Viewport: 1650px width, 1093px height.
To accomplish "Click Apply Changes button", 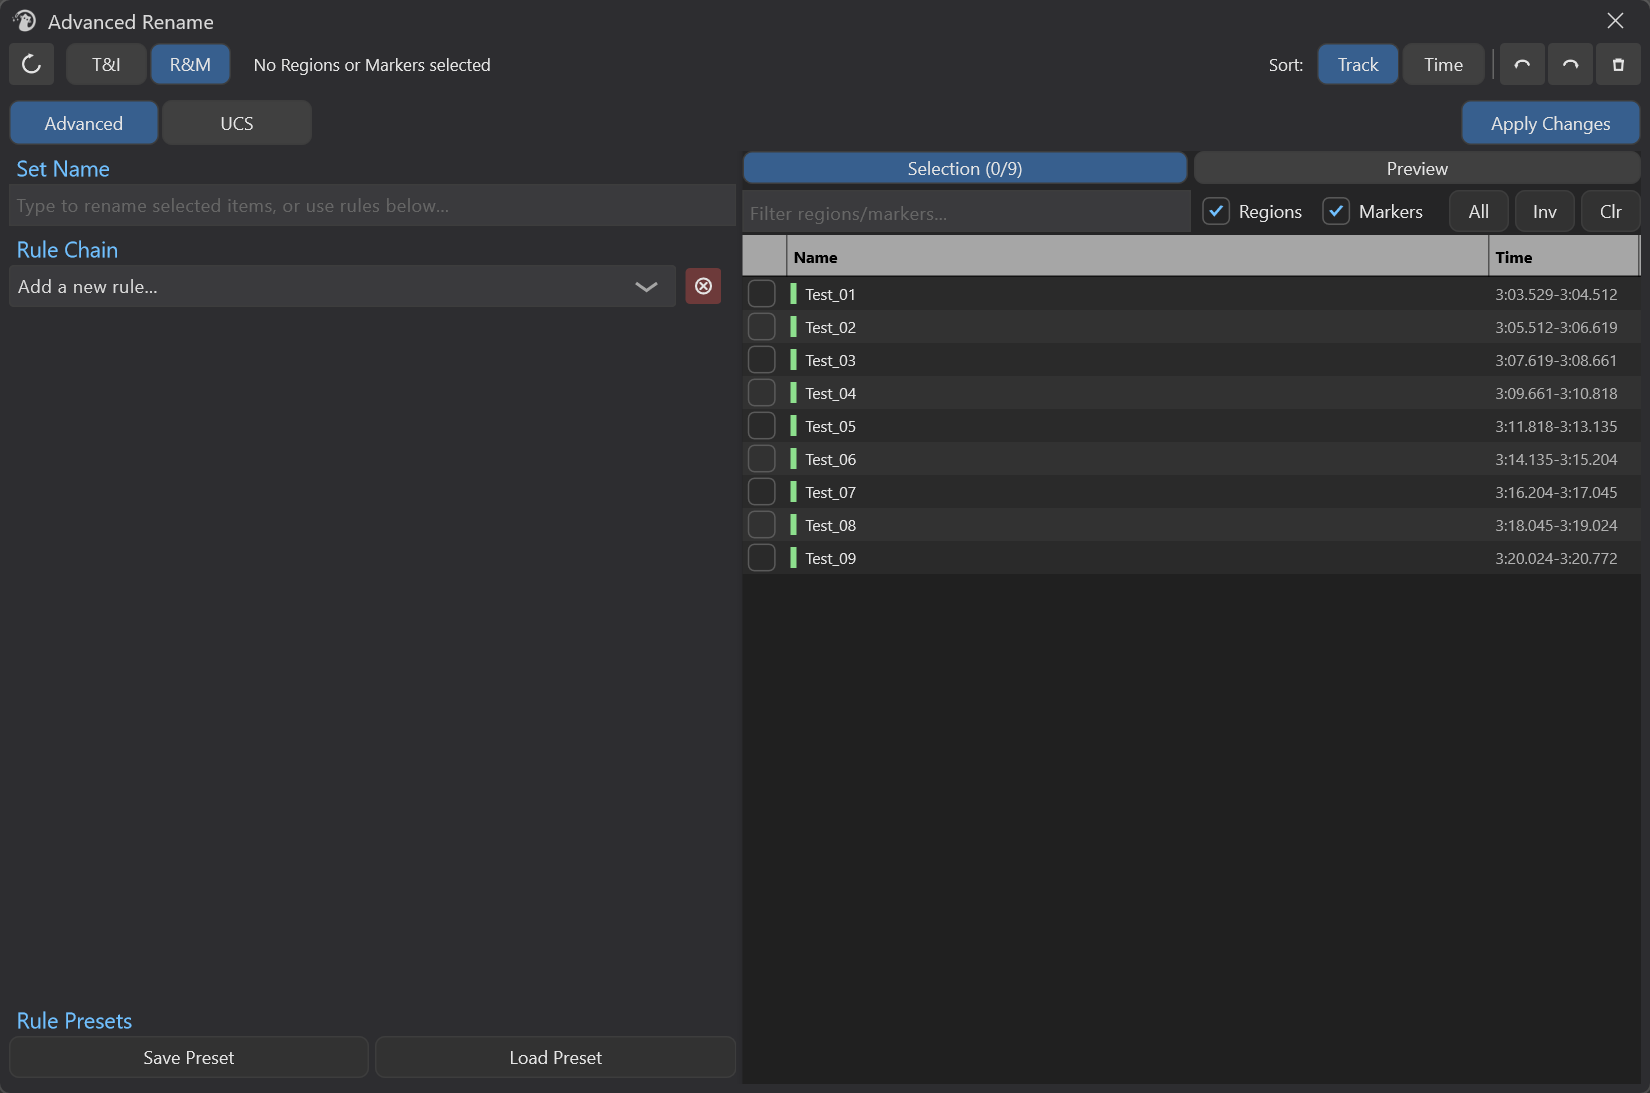I will 1551,123.
